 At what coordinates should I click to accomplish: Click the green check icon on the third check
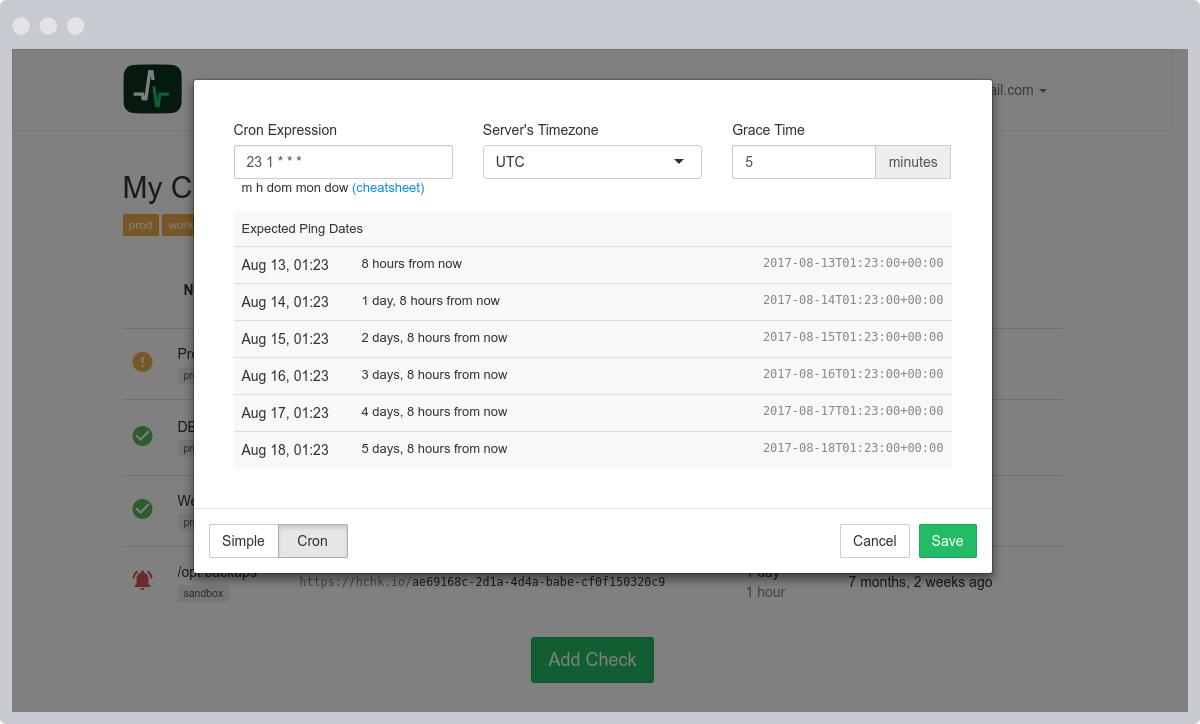142,510
